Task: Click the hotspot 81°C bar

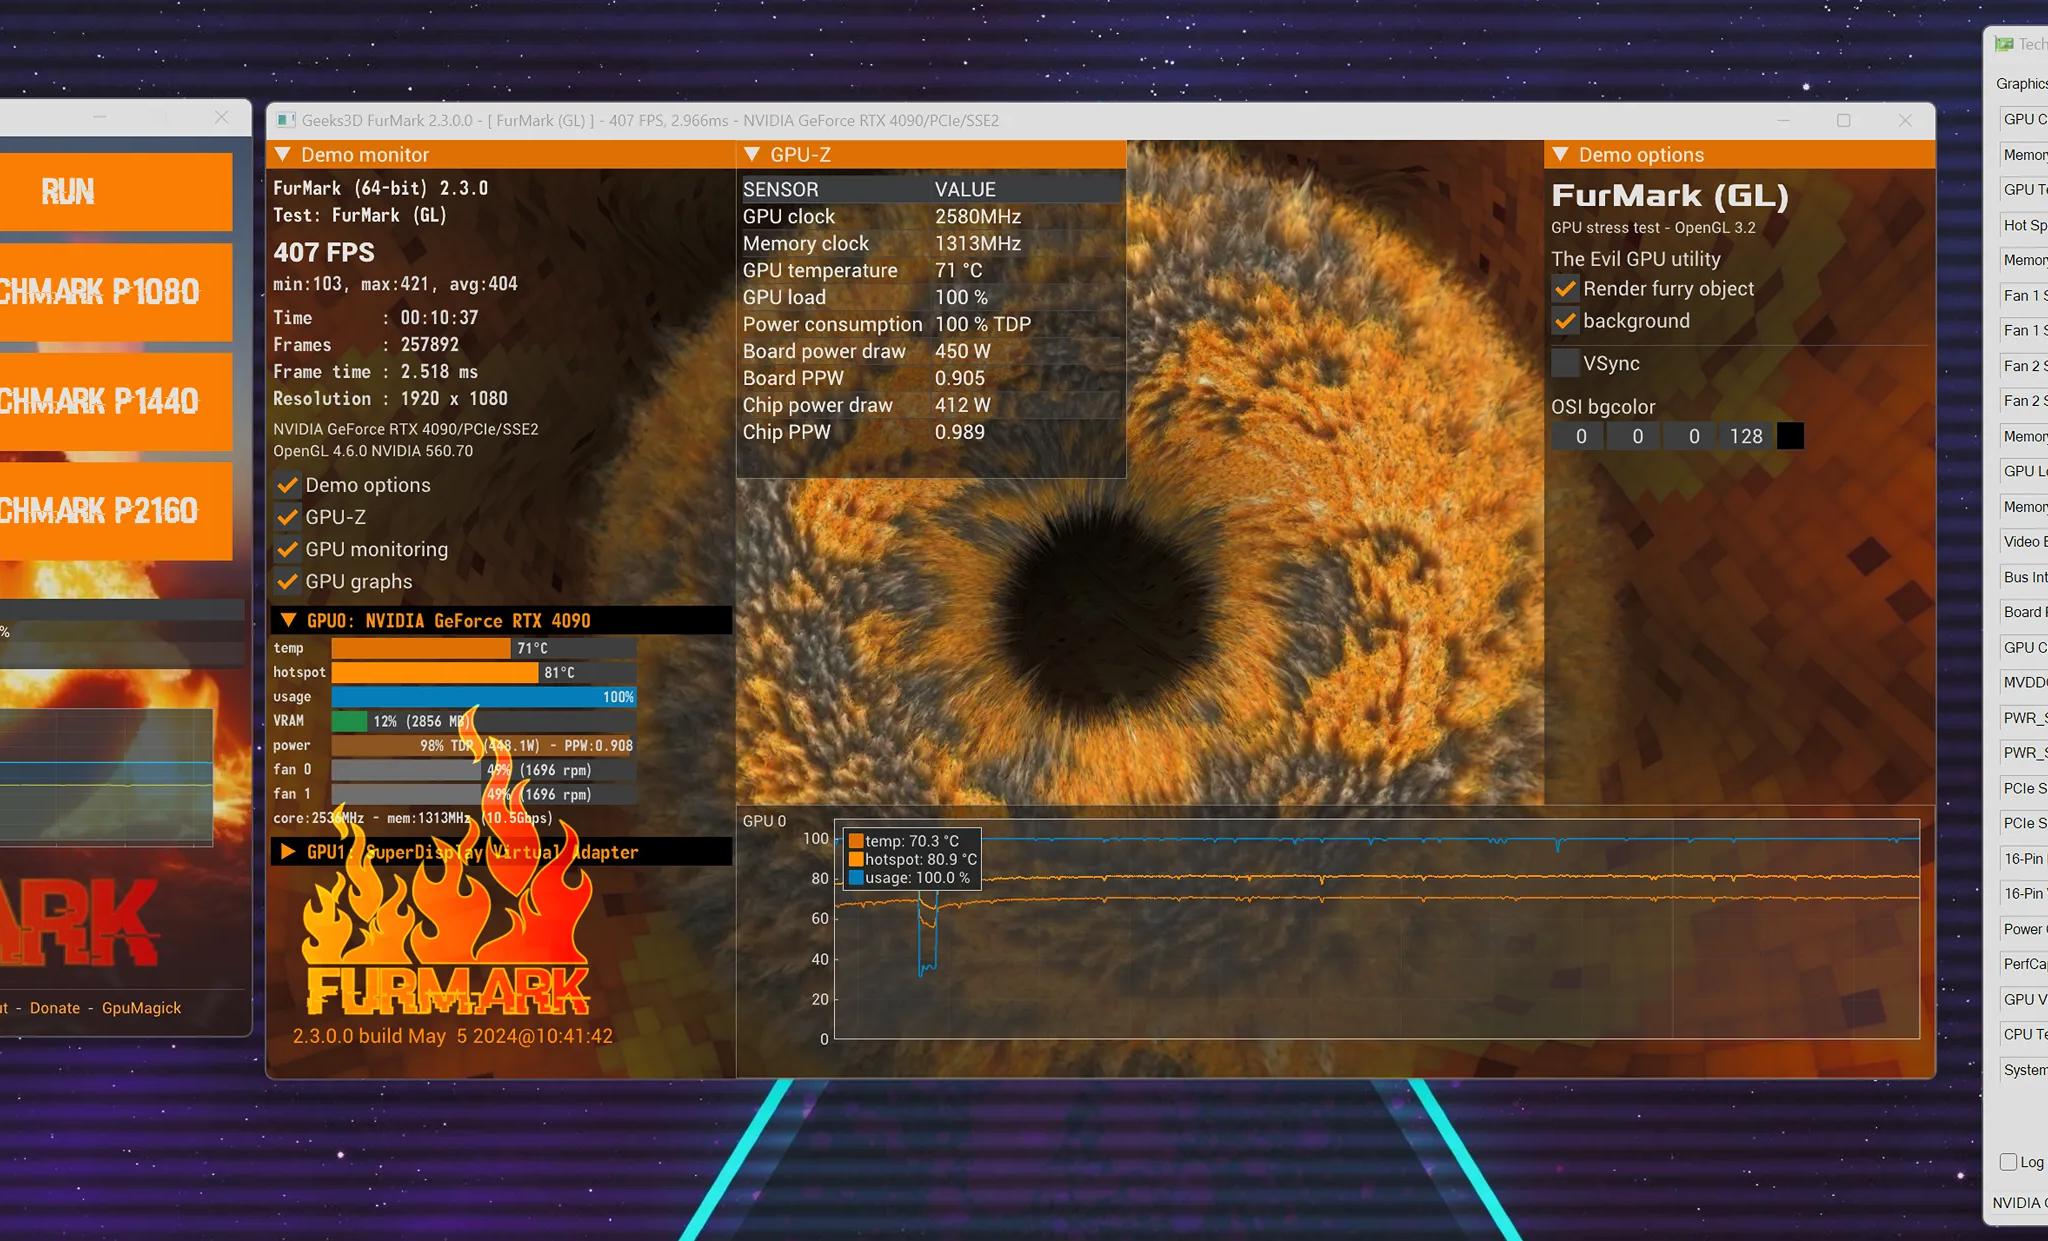Action: pyautogui.click(x=484, y=673)
